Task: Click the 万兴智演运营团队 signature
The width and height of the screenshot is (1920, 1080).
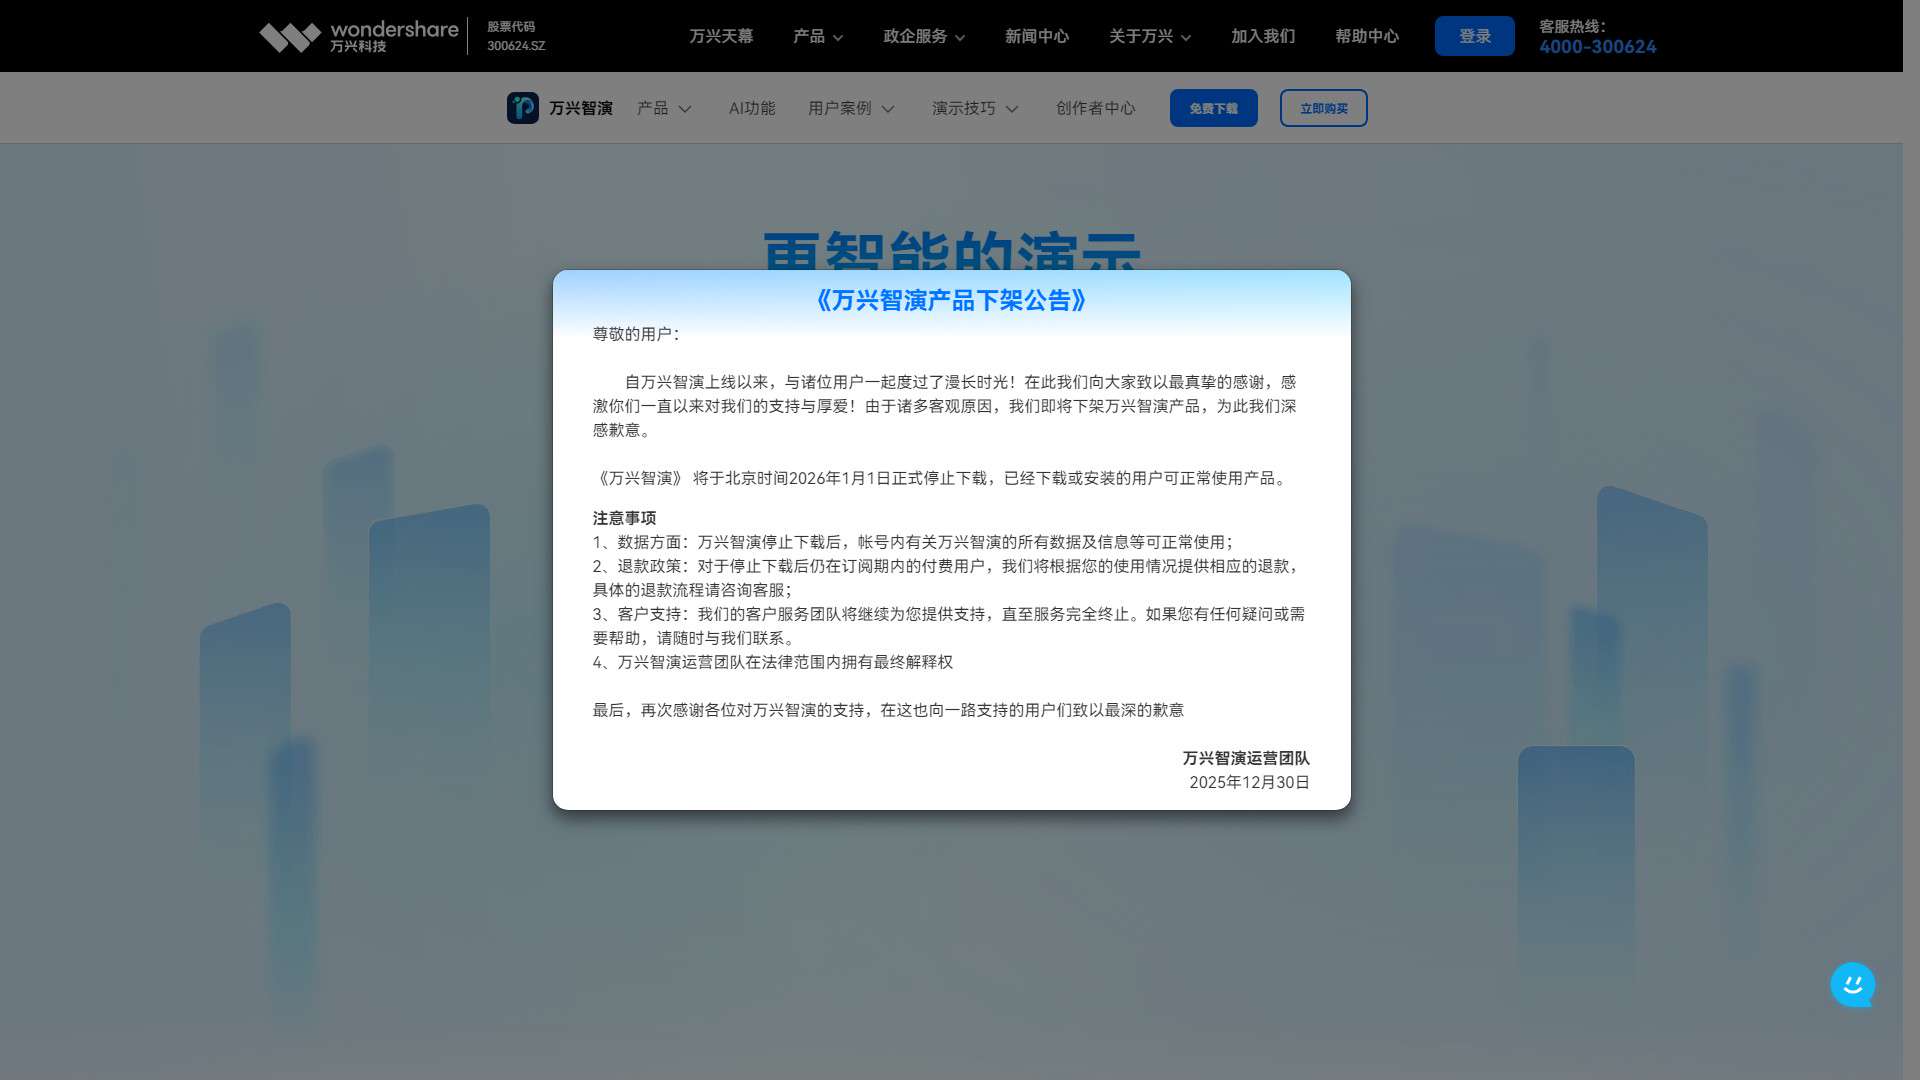Action: 1246,758
